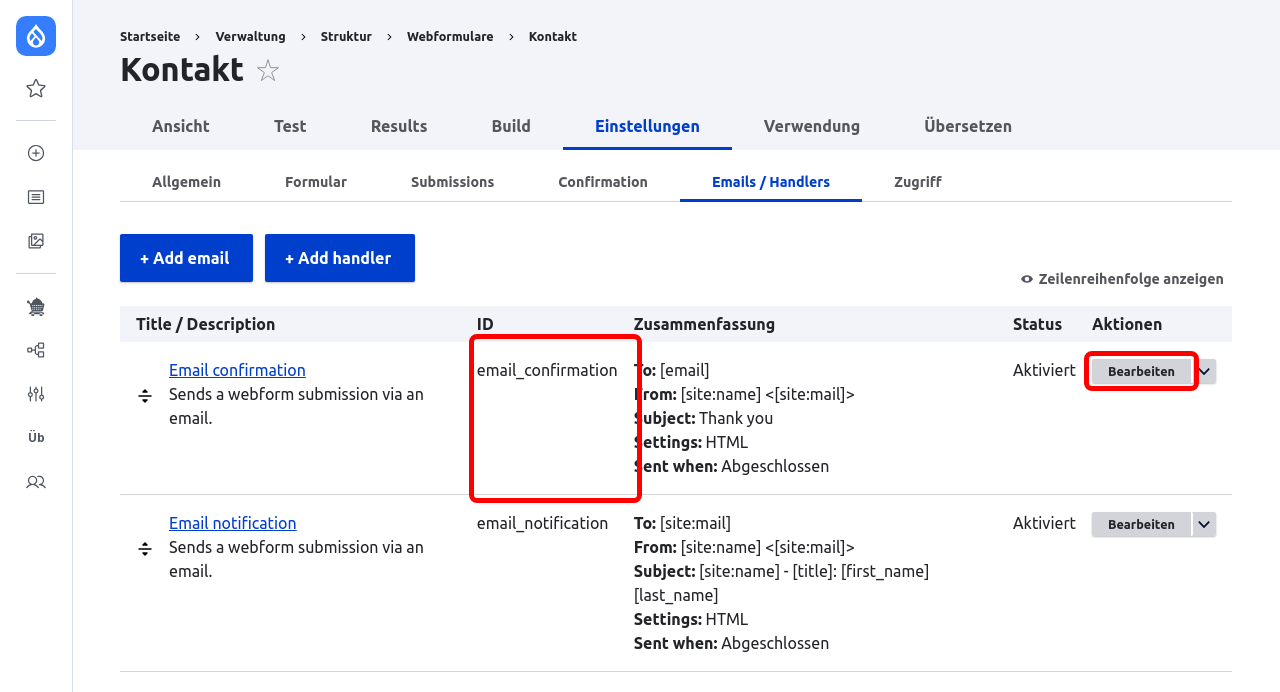Open the Media icon in the sidebar
The height and width of the screenshot is (692, 1280).
(x=36, y=241)
